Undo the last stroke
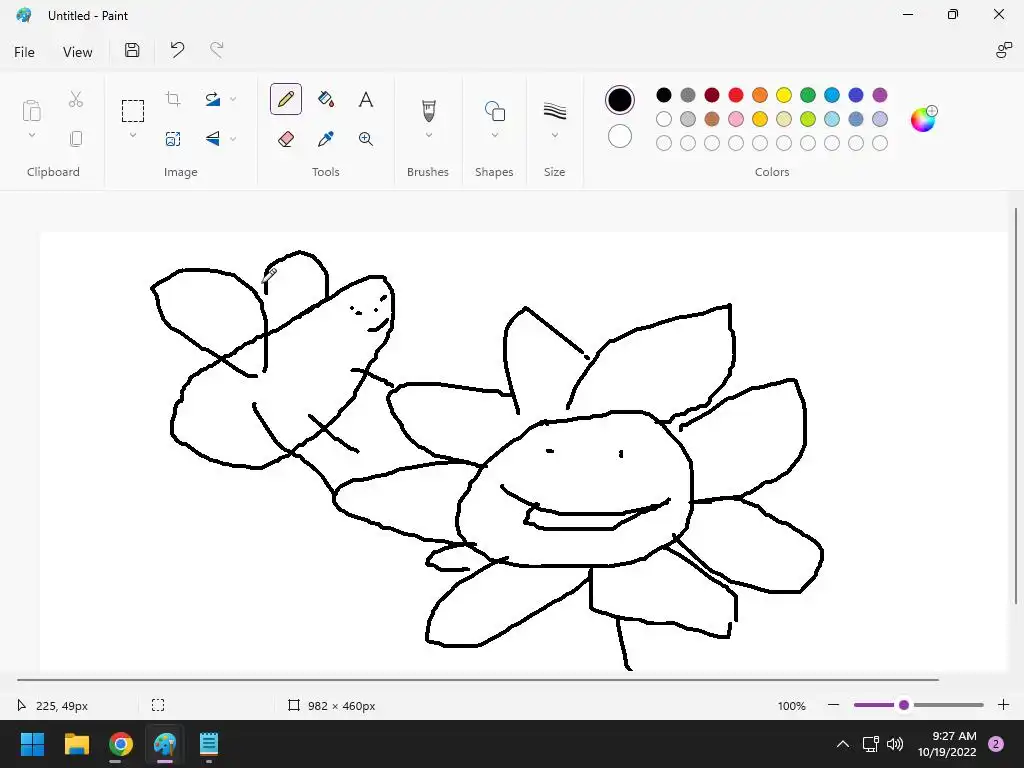 tap(177, 50)
